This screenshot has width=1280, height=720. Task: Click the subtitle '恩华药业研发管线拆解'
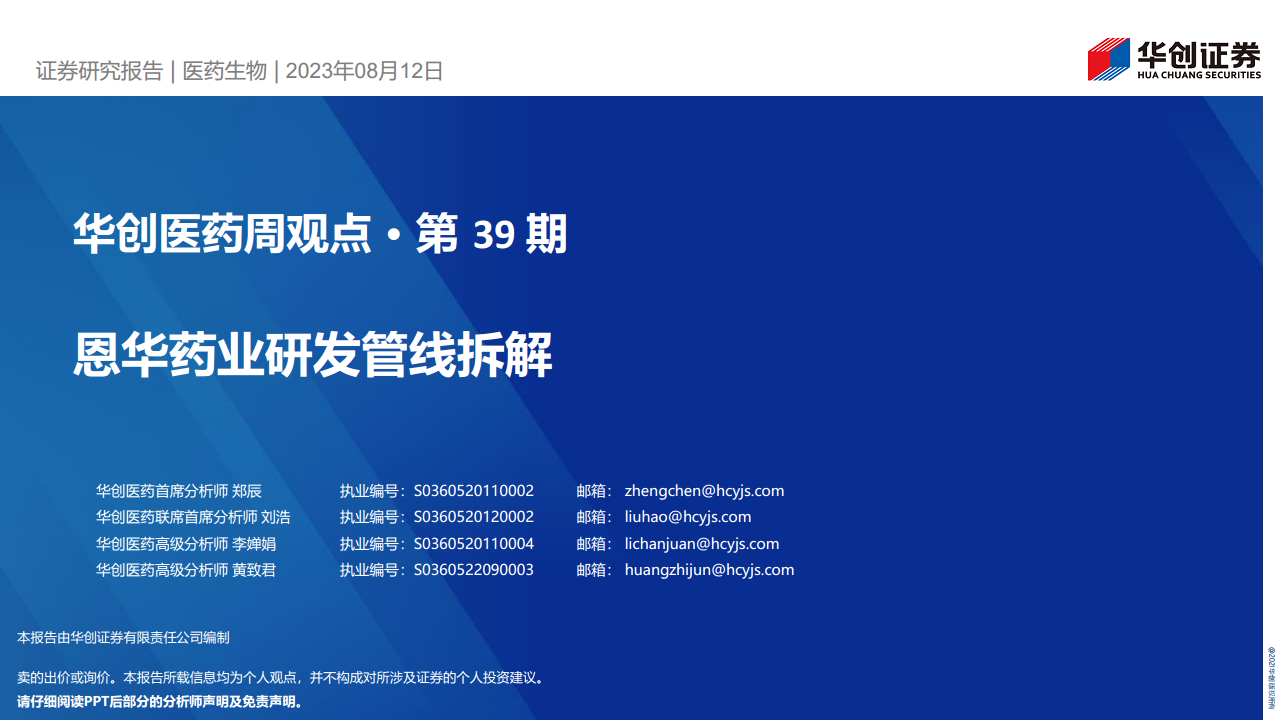[x=313, y=356]
